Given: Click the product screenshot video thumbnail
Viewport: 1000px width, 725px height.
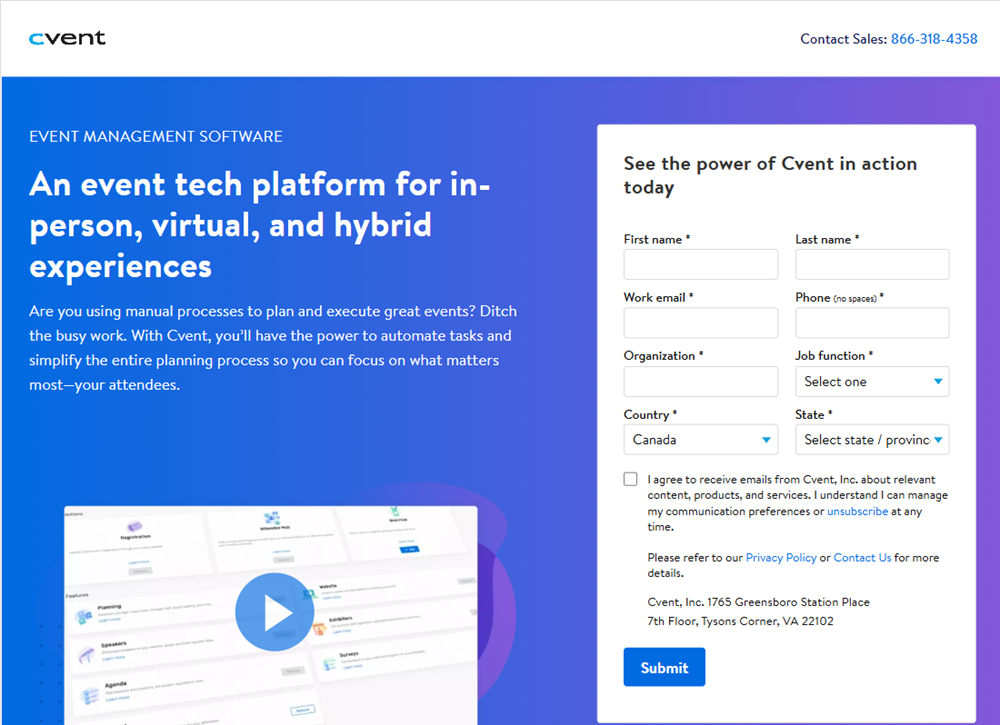Looking at the screenshot, I should 270,615.
